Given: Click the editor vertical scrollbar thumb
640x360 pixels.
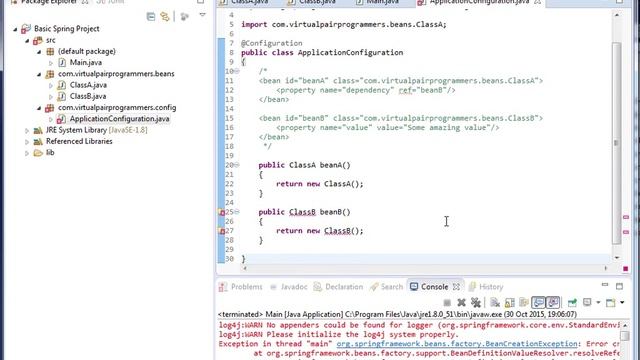Looking at the screenshot, I should [616, 143].
